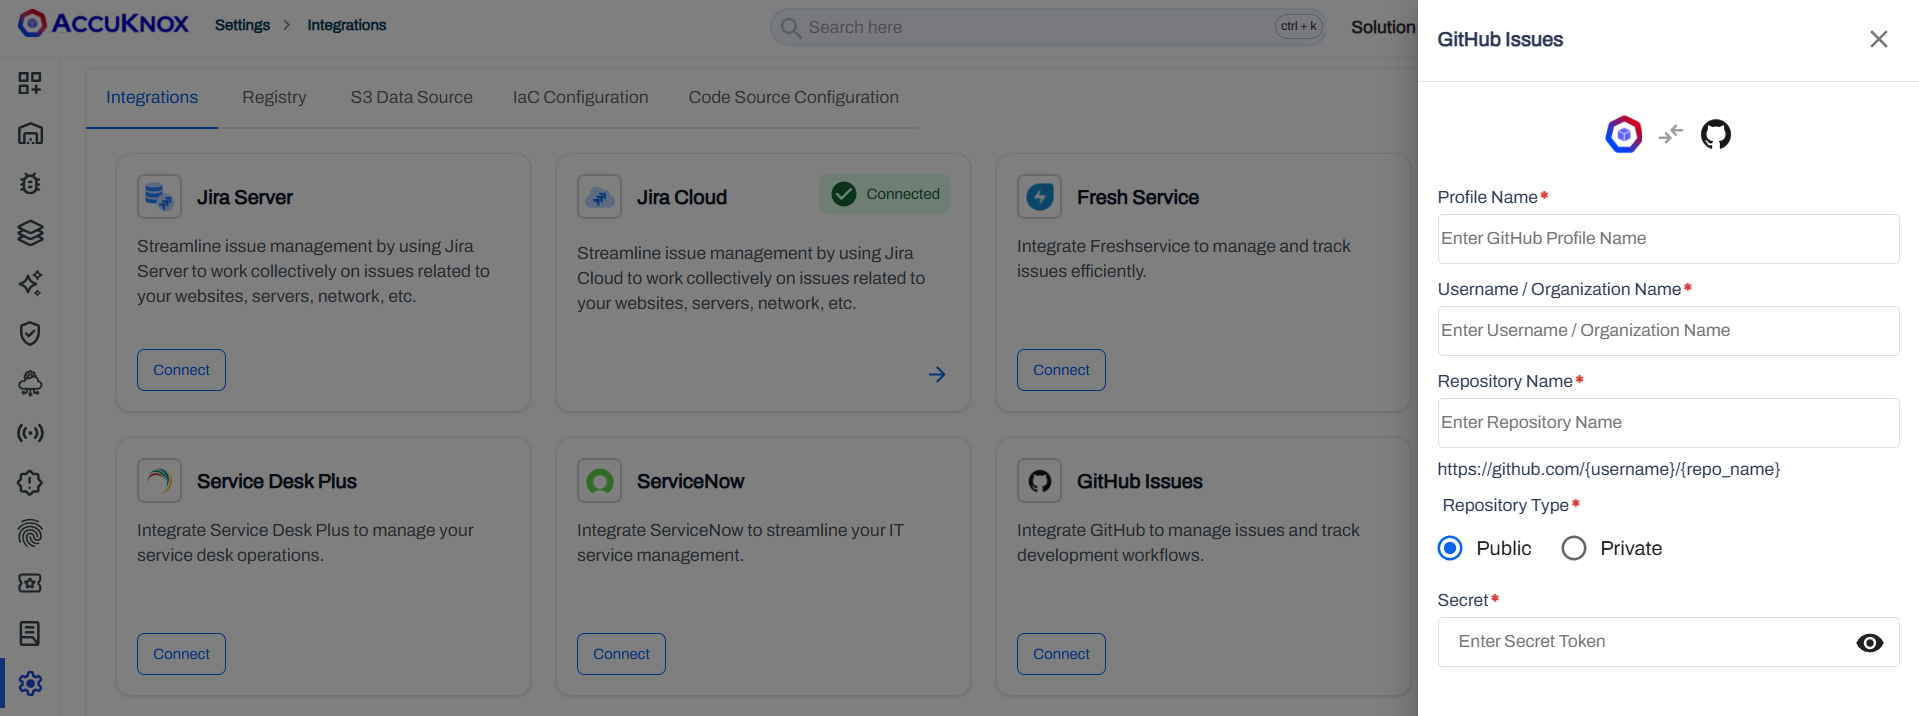Click the Jira Cloud card title
1919x716 pixels.
[x=682, y=197]
